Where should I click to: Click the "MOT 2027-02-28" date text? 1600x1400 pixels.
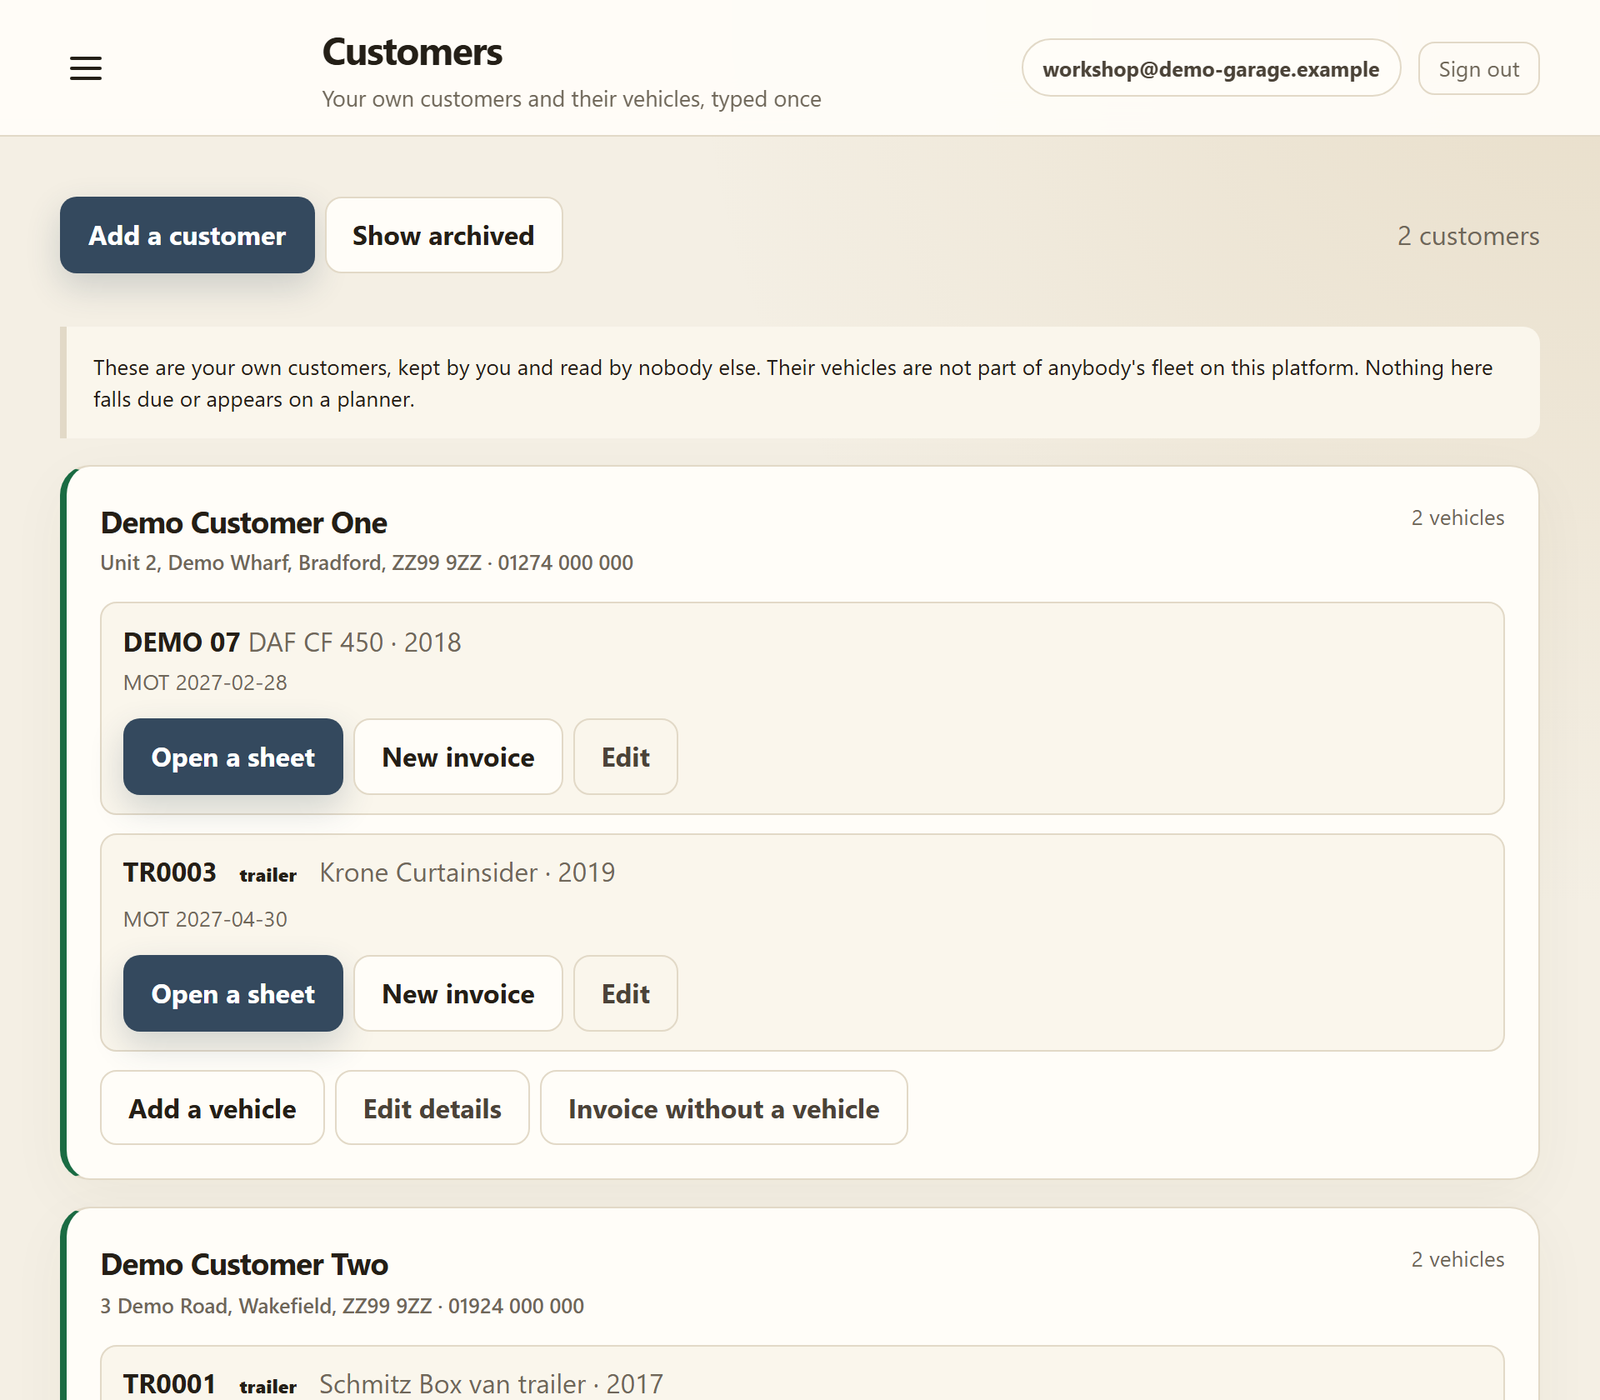click(x=205, y=683)
